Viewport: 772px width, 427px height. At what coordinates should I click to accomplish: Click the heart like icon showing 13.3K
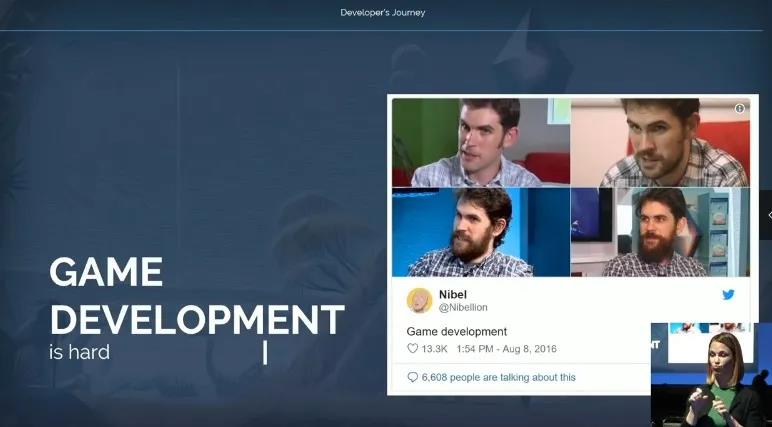pyautogui.click(x=413, y=348)
